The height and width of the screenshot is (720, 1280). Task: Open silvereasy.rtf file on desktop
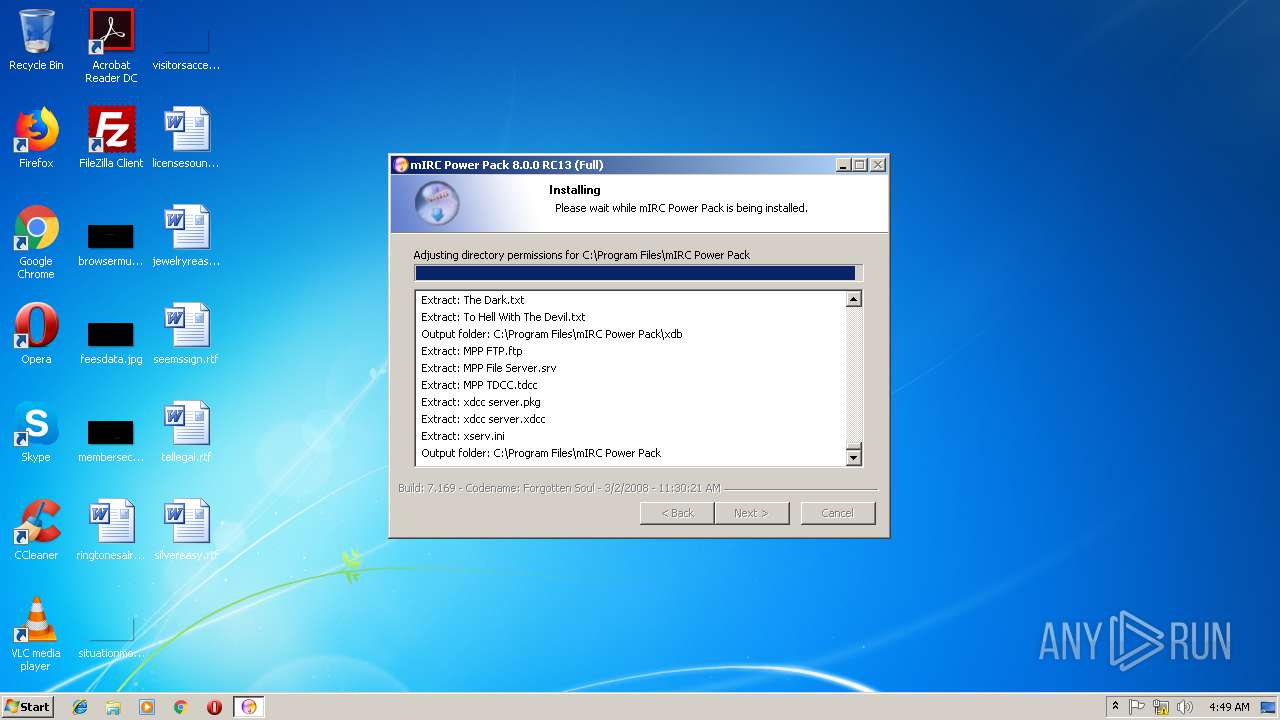tap(186, 530)
